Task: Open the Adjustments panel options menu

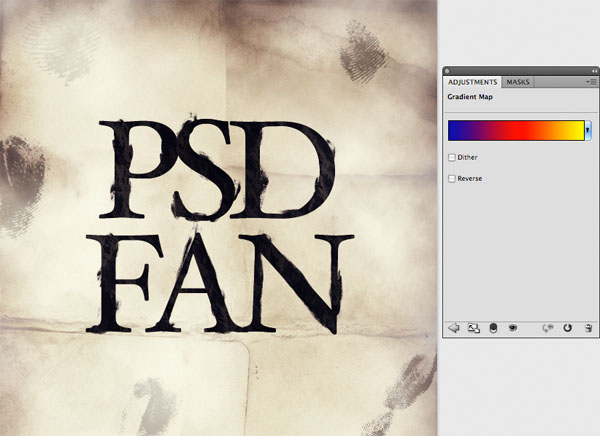Action: [592, 82]
